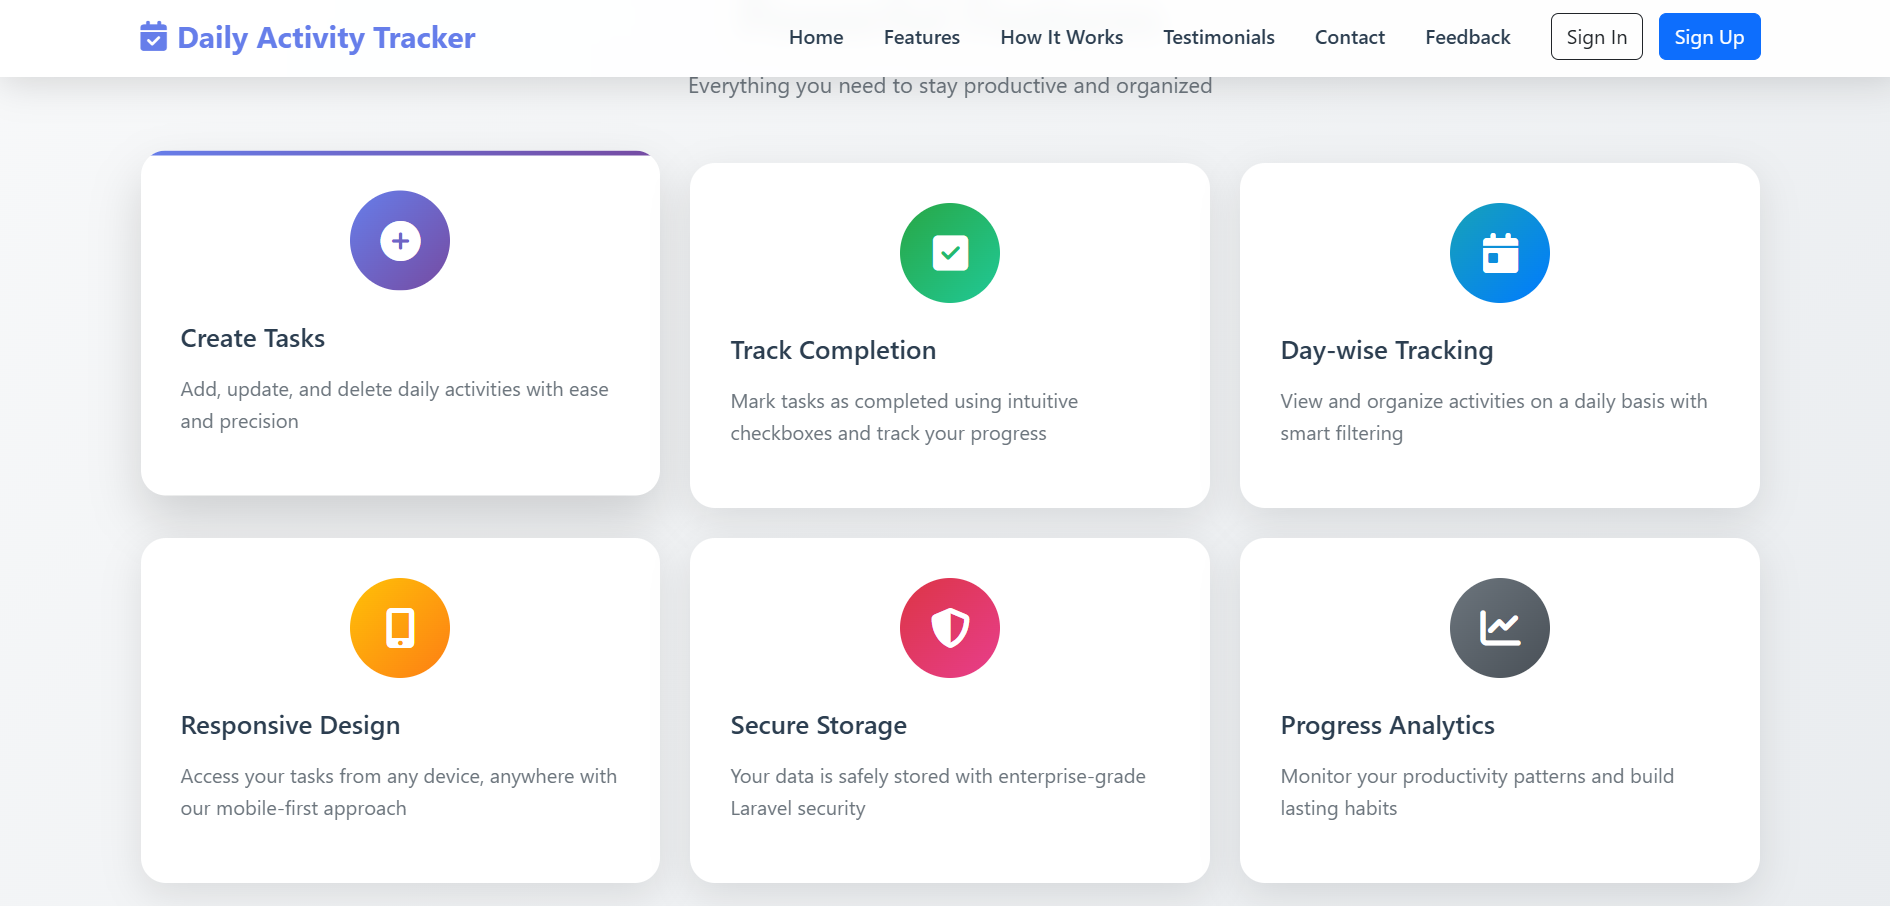1890x906 pixels.
Task: Click the Day-wise Tracking heading
Action: (1387, 350)
